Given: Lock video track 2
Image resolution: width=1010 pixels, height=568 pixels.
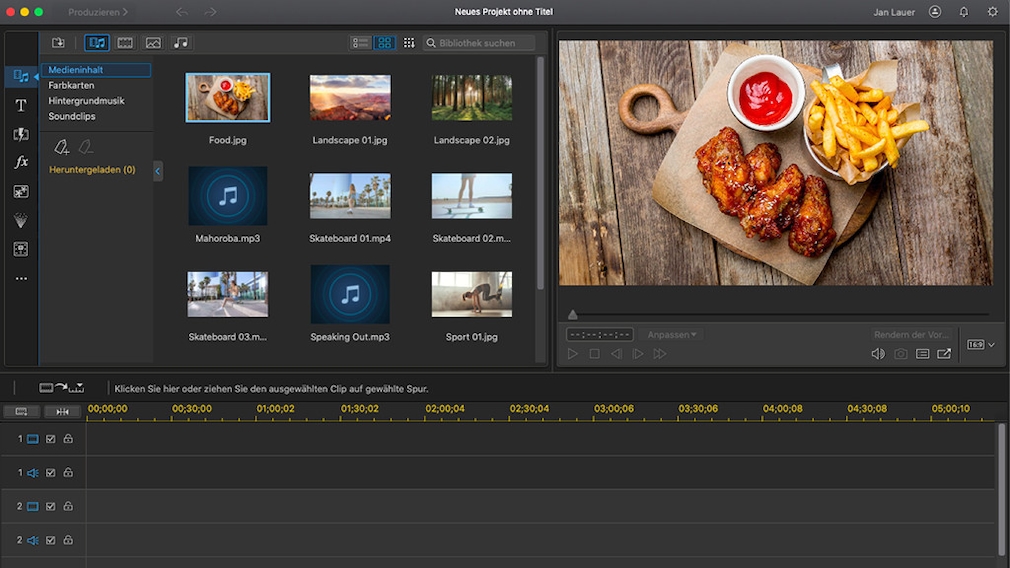Looking at the screenshot, I should (x=68, y=507).
